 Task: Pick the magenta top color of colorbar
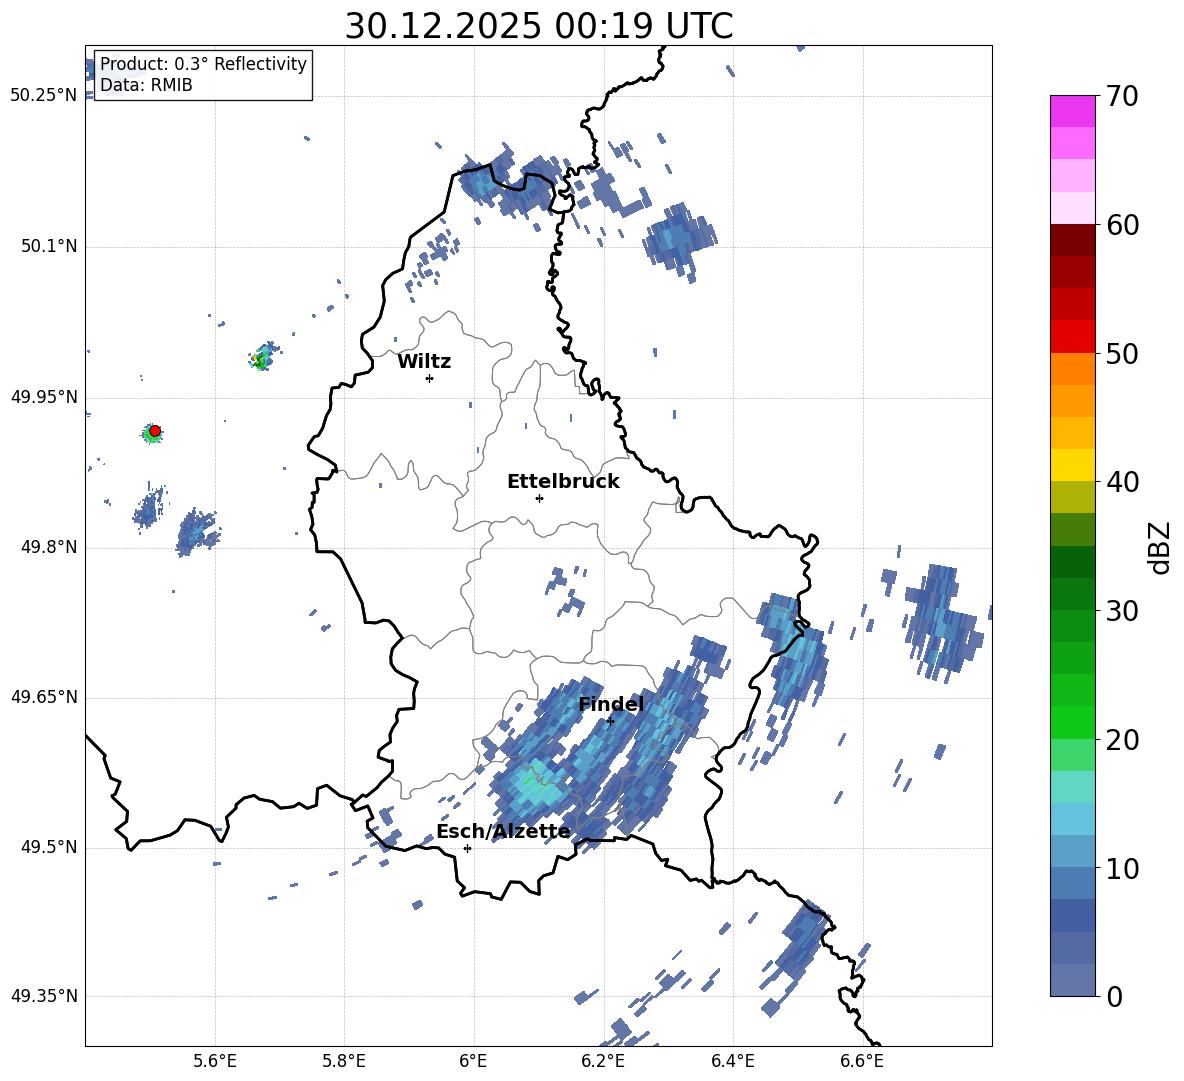(1073, 111)
